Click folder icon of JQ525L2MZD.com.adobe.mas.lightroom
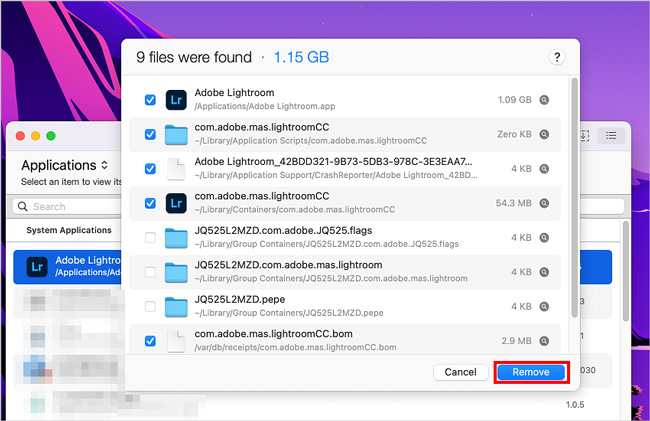This screenshot has width=650, height=421. point(176,272)
